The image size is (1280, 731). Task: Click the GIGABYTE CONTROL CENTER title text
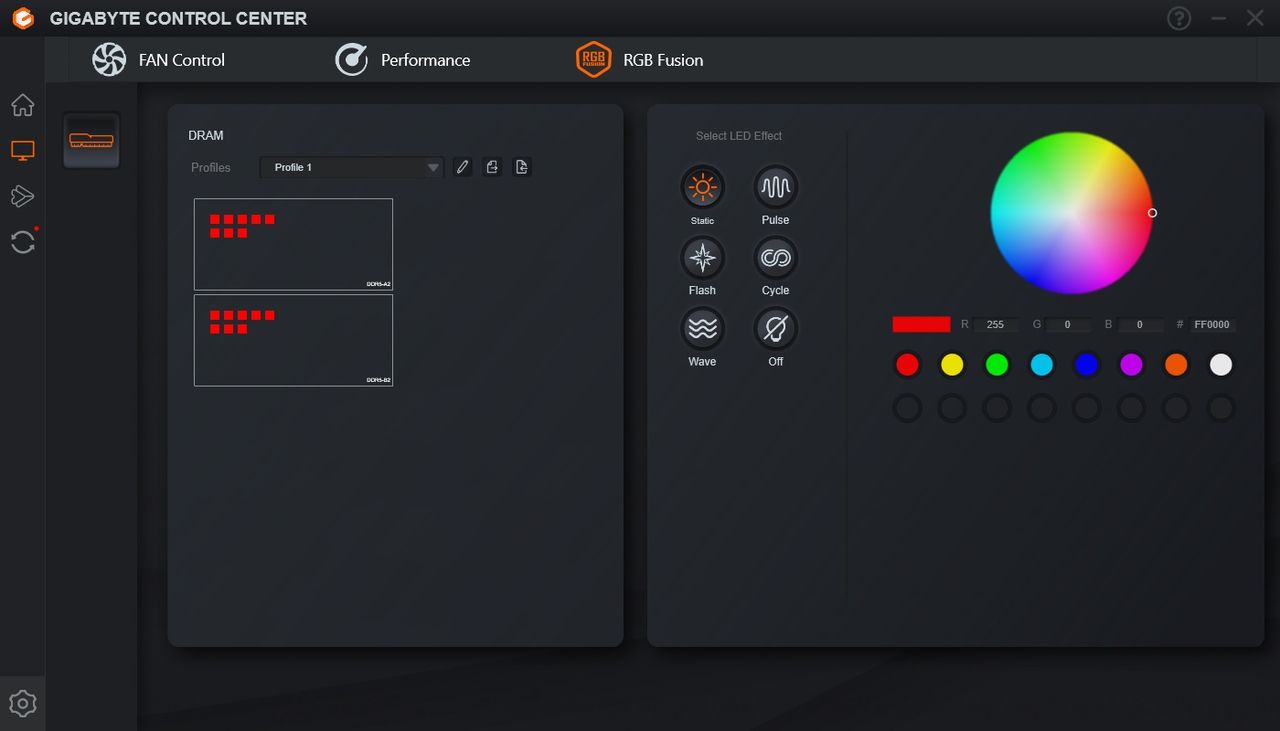point(178,19)
